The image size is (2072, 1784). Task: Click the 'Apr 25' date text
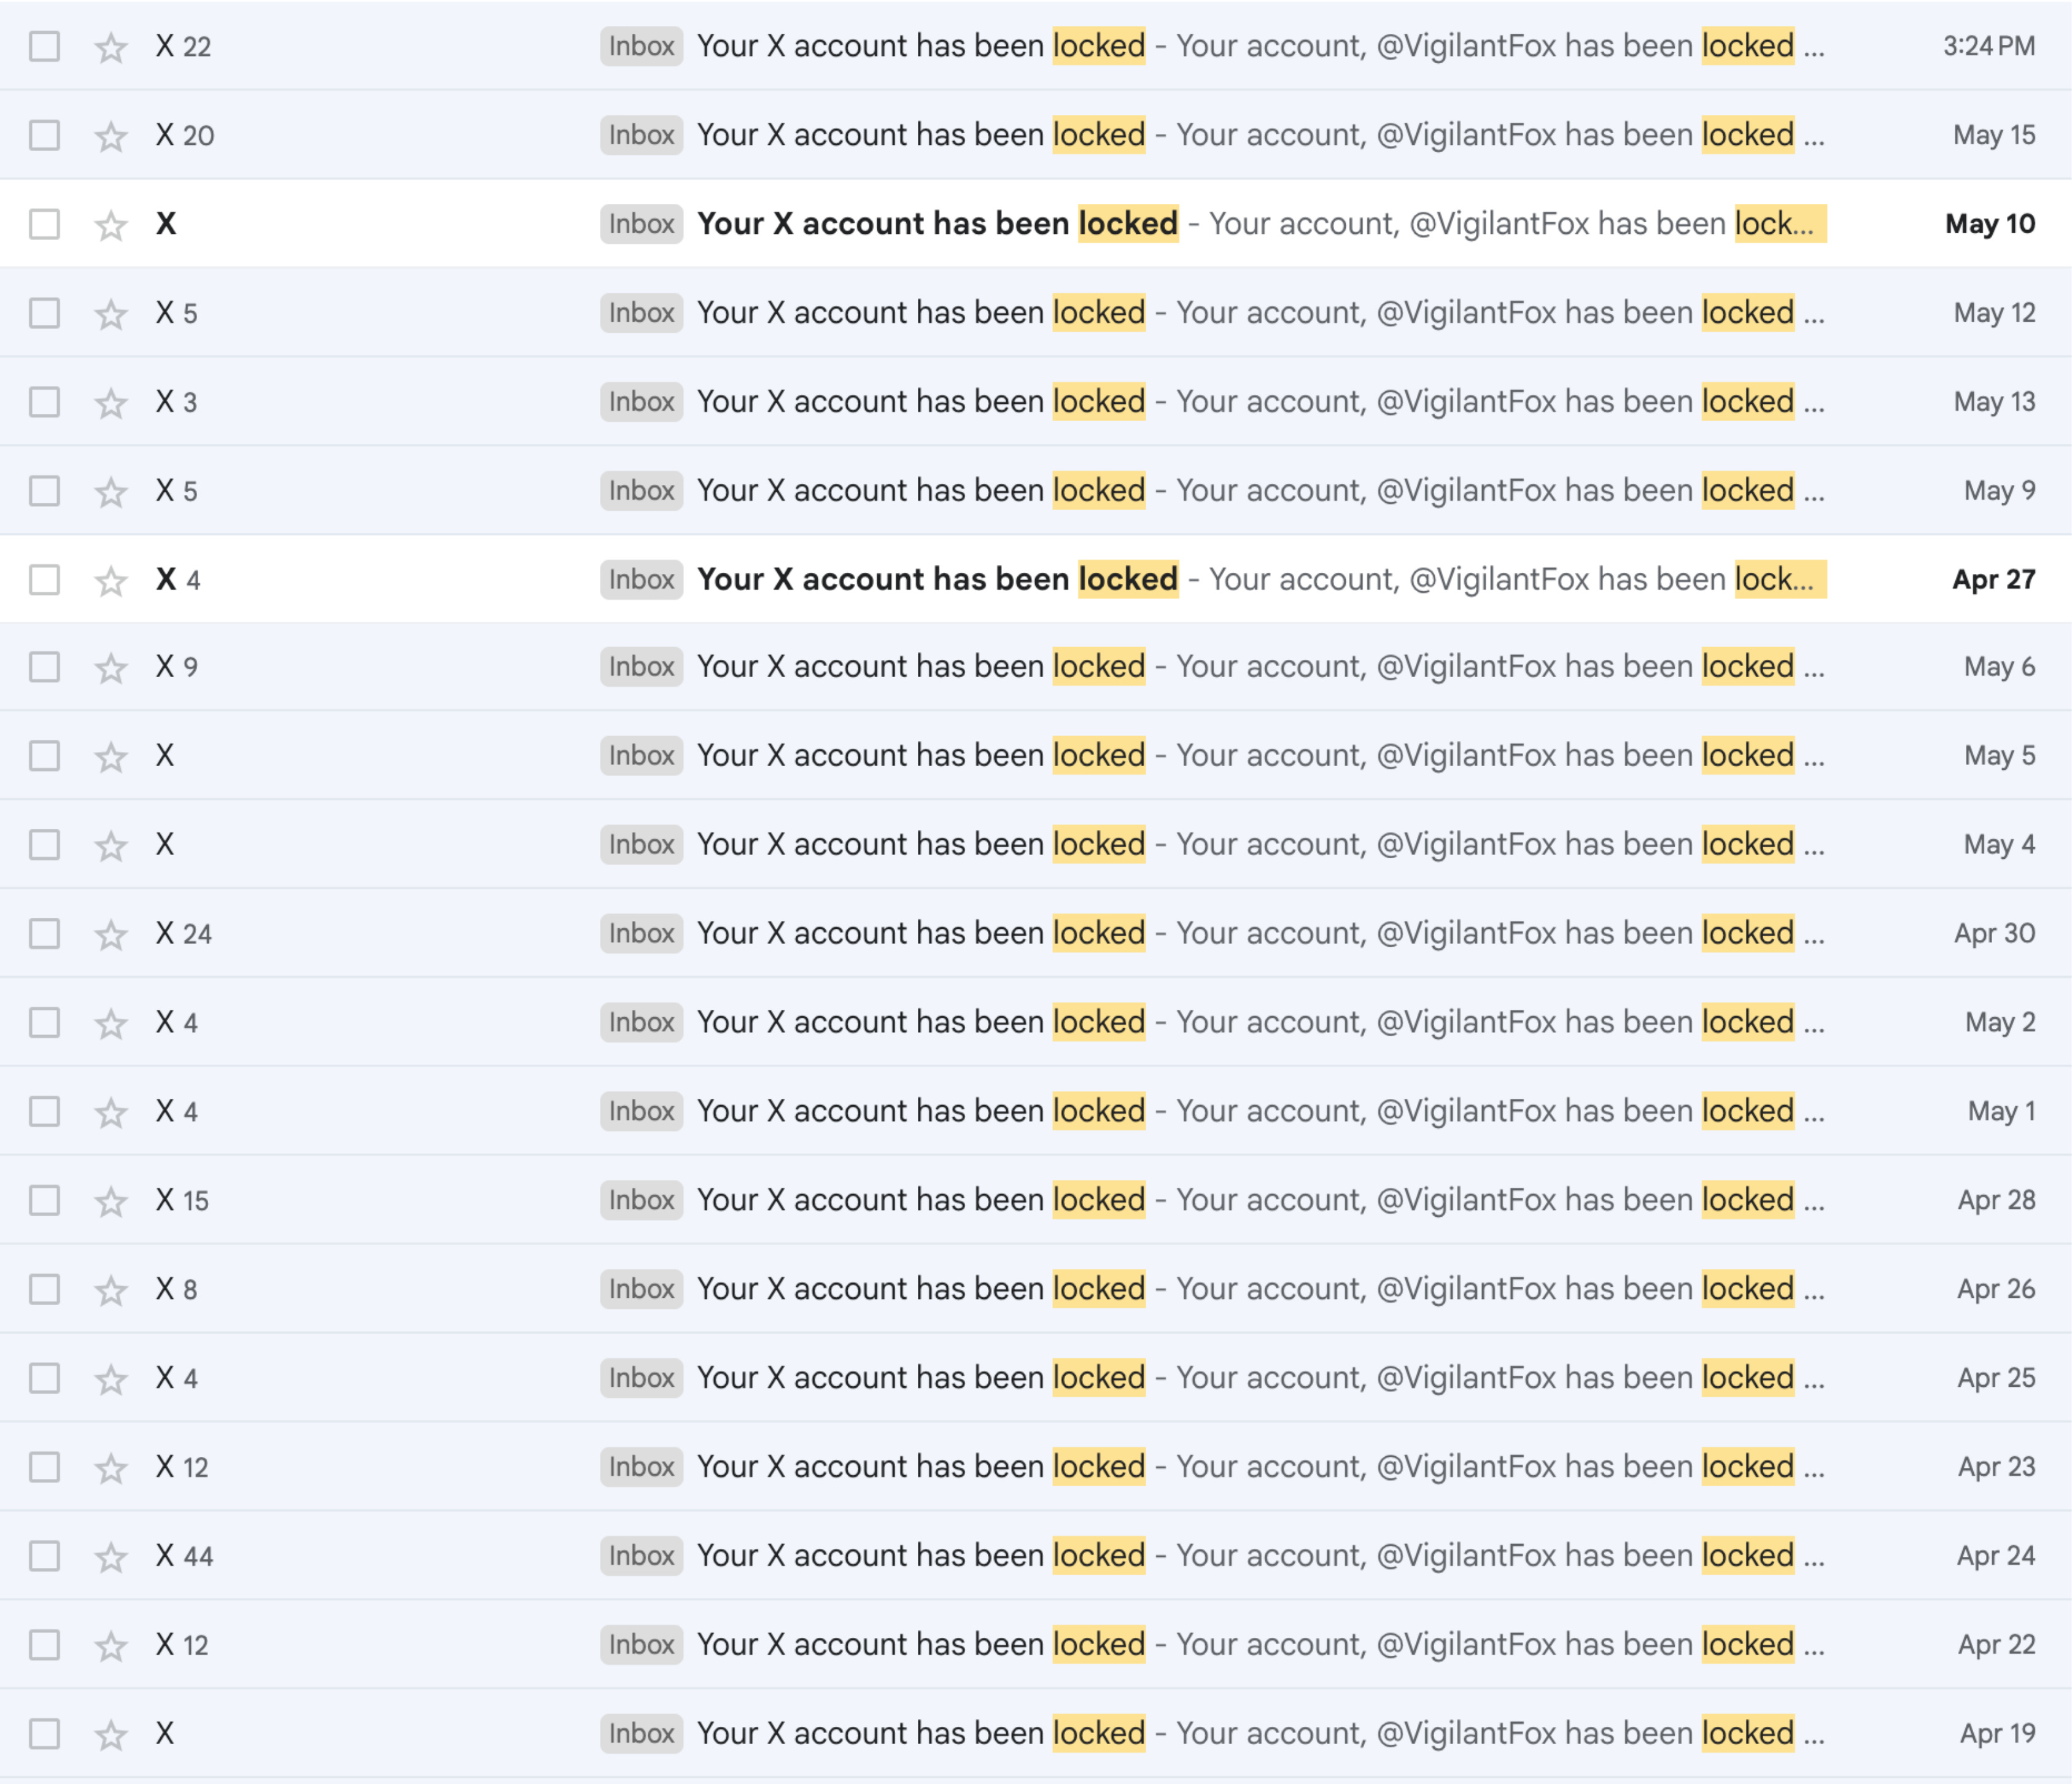pyautogui.click(x=1996, y=1378)
